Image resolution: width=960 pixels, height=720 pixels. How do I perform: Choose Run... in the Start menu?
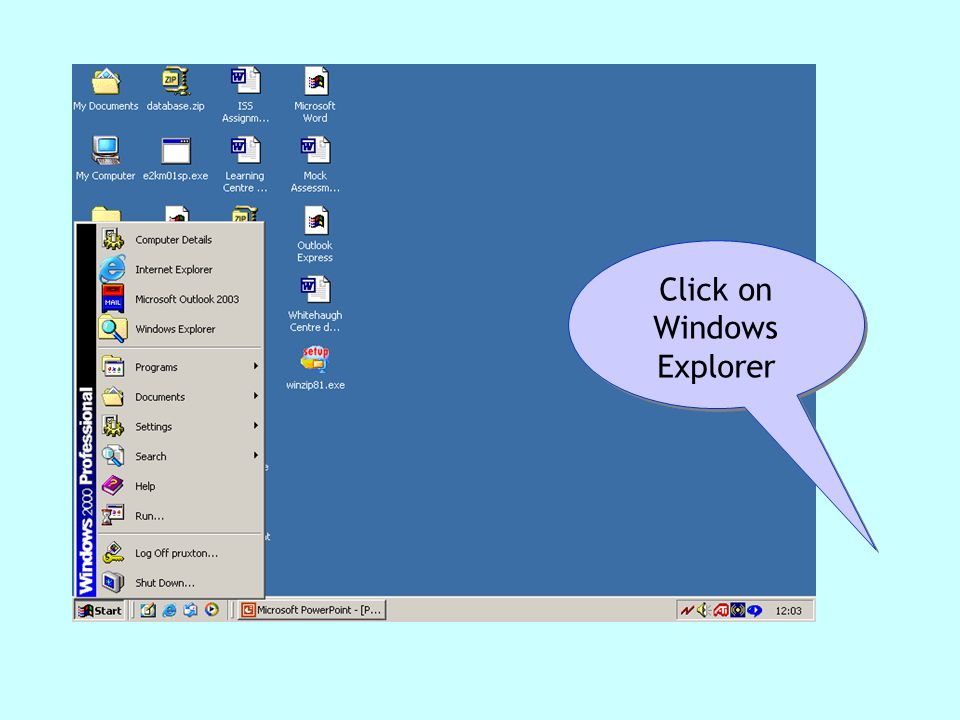tap(180, 516)
